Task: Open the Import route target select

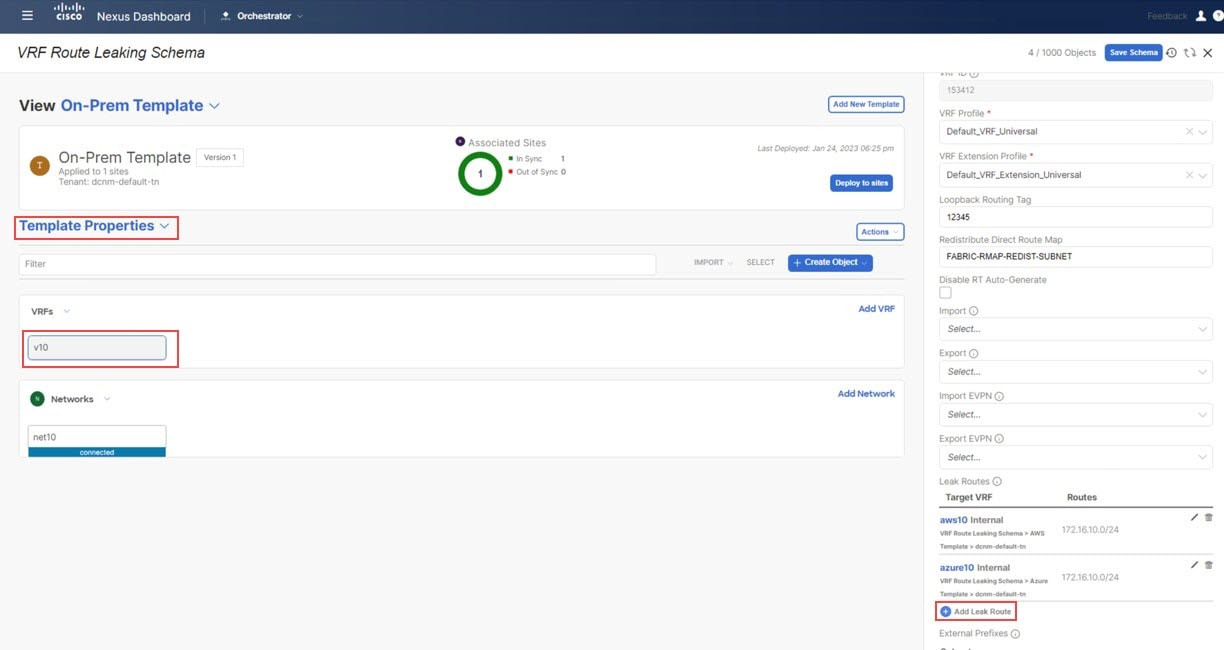Action: pos(1076,329)
